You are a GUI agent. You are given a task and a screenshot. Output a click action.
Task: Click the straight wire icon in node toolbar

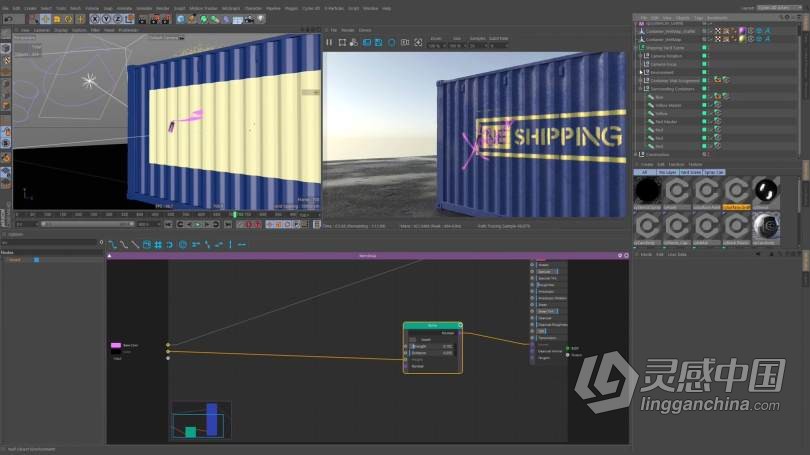point(135,244)
